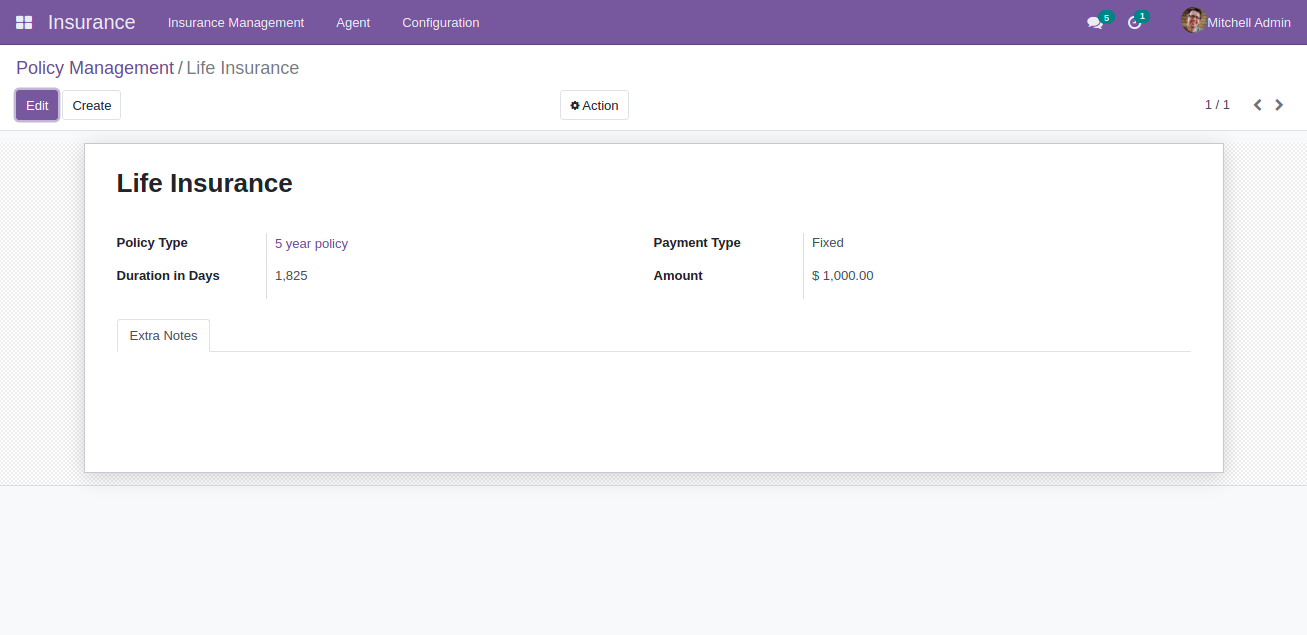Click Mitchell Admin's avatar picture
This screenshot has height=635, width=1307.
pos(1193,21)
